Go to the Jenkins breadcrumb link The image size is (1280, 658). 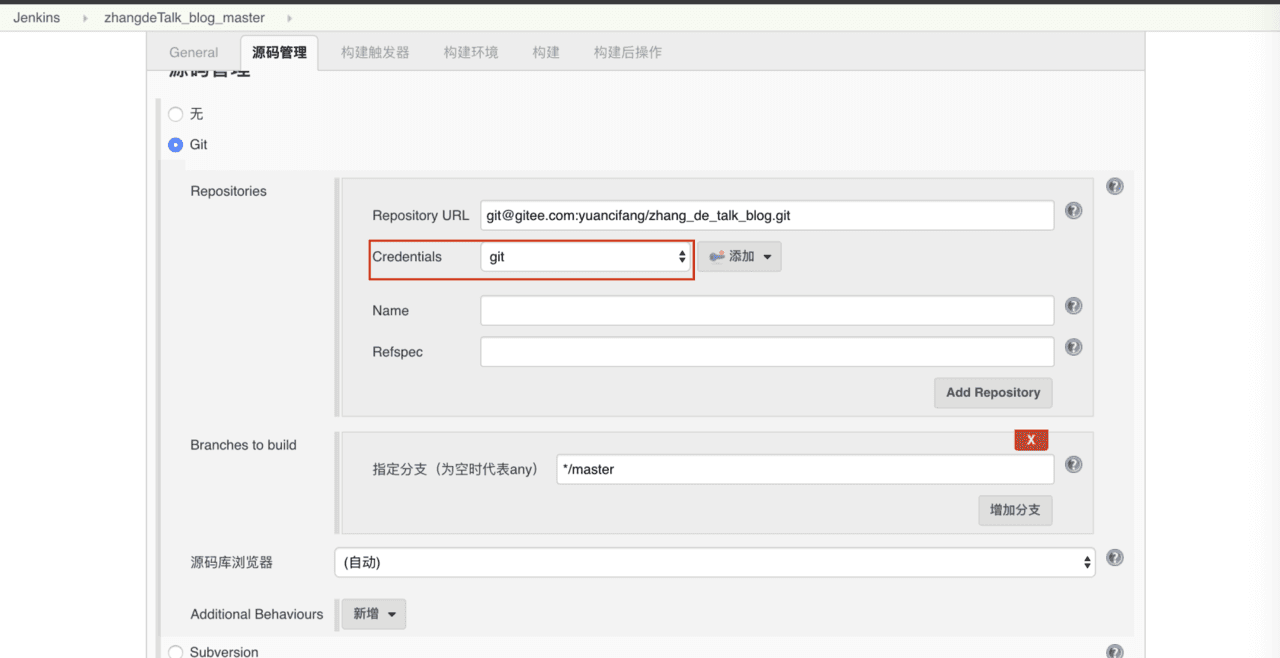[x=37, y=18]
